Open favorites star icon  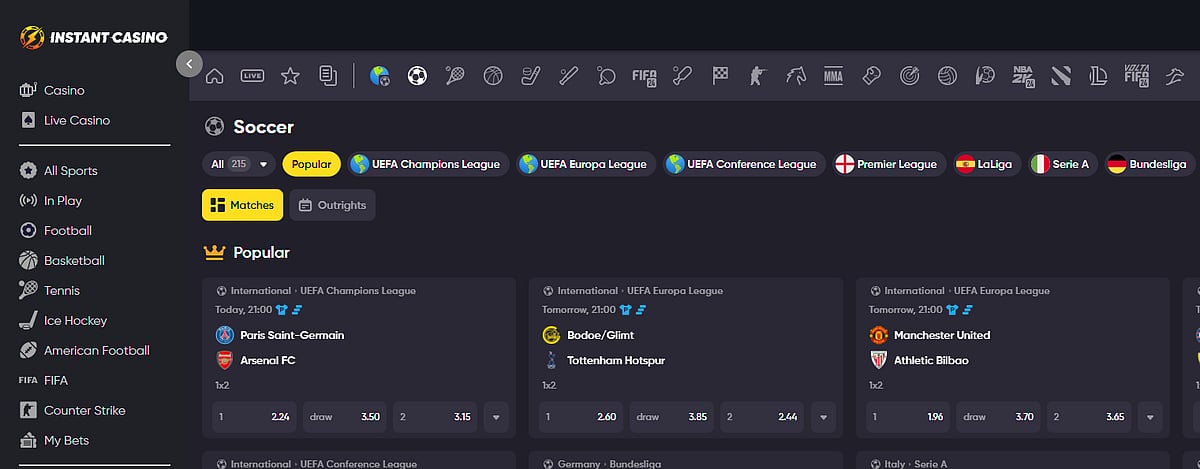(290, 75)
